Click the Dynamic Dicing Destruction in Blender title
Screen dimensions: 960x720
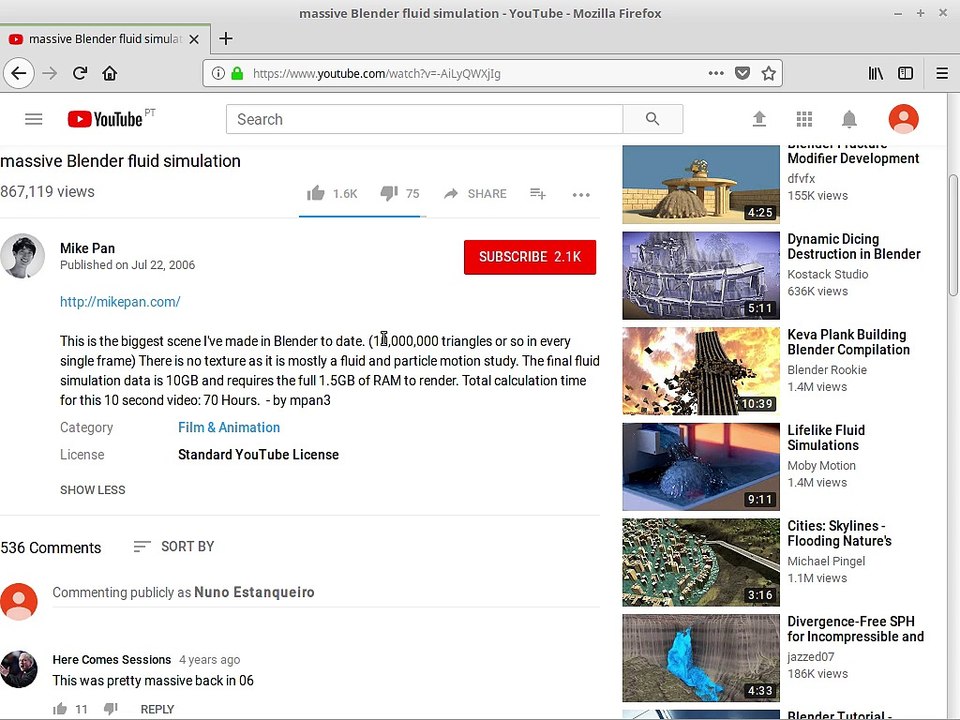click(853, 246)
